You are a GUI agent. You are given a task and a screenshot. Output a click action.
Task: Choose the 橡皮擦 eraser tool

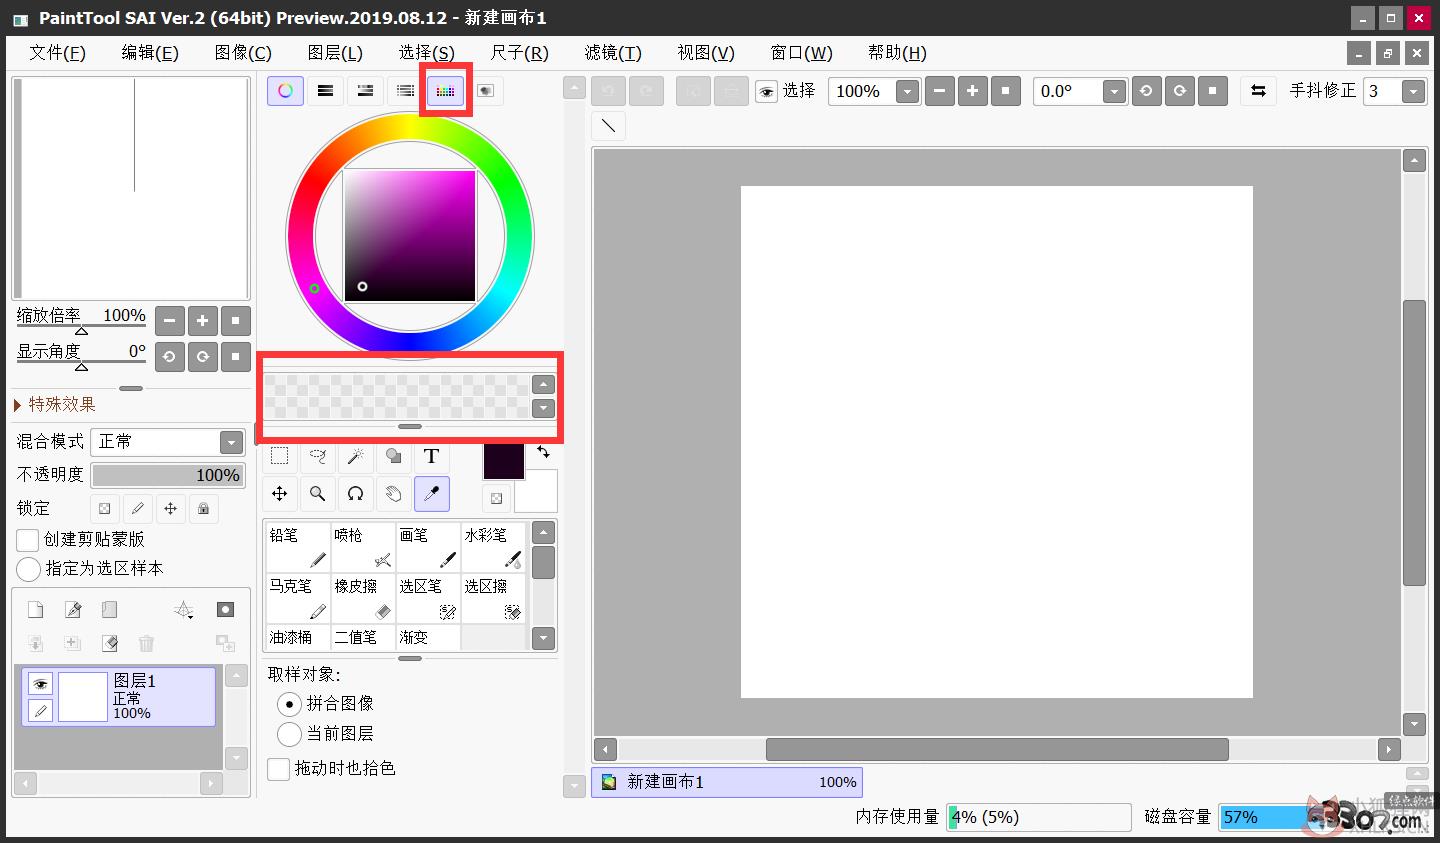point(362,598)
